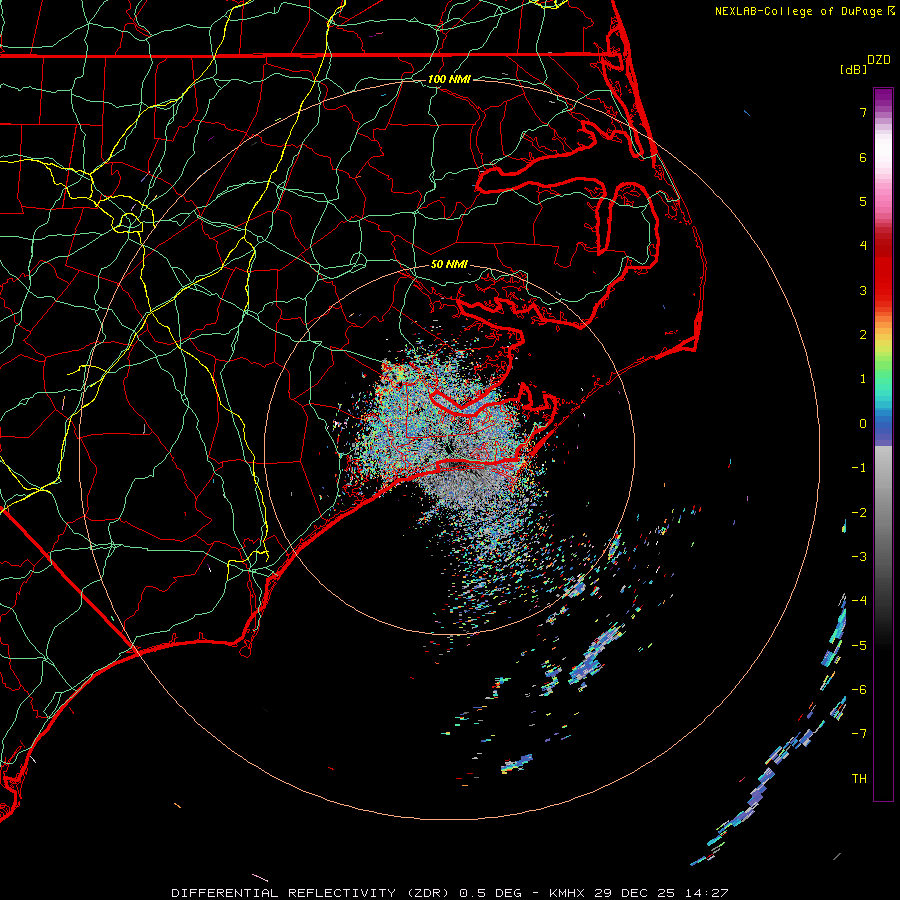Click the 7 dB tick label on the scale
This screenshot has width=900, height=900.
click(x=863, y=112)
